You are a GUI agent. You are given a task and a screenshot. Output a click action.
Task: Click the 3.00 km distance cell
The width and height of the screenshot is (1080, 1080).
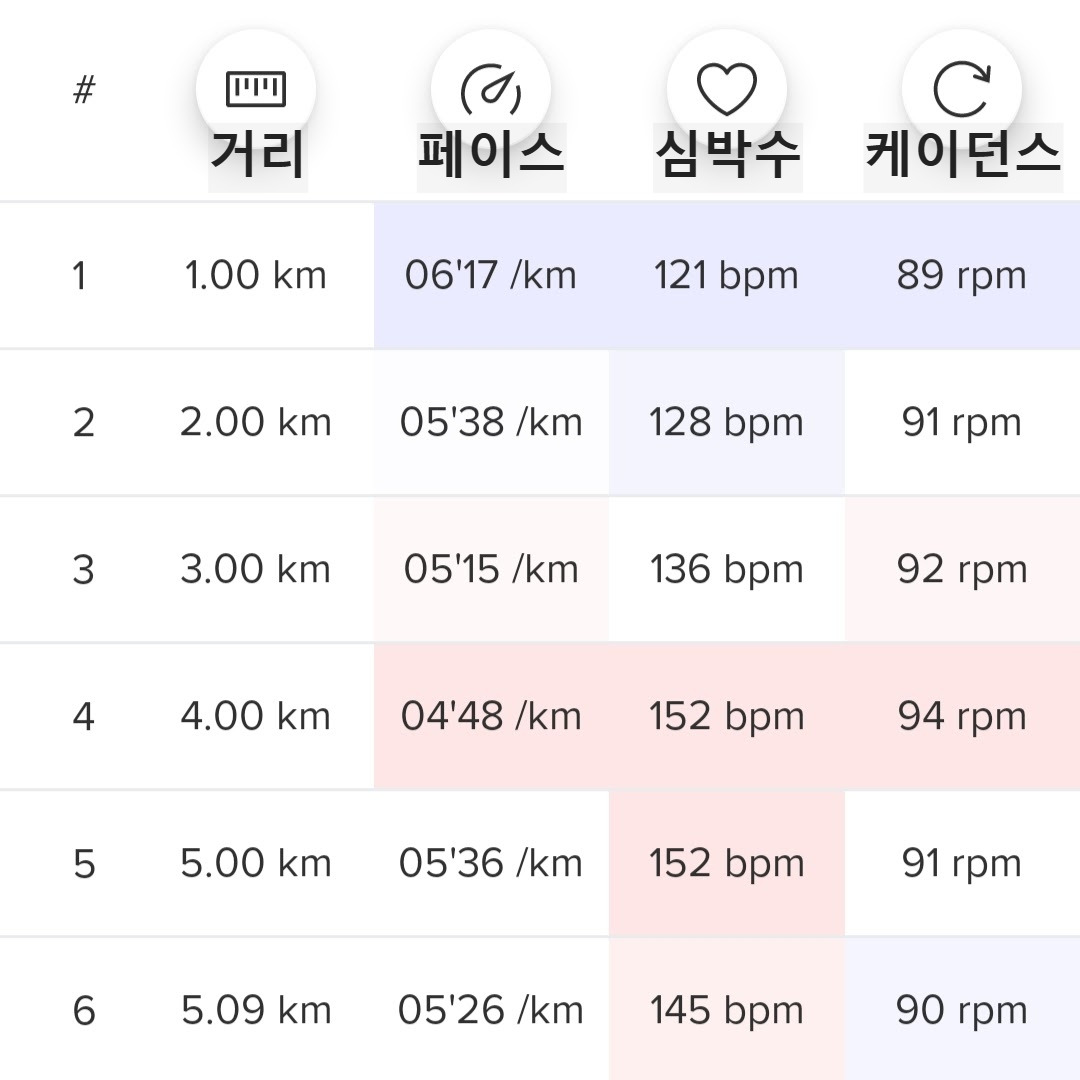tap(256, 570)
